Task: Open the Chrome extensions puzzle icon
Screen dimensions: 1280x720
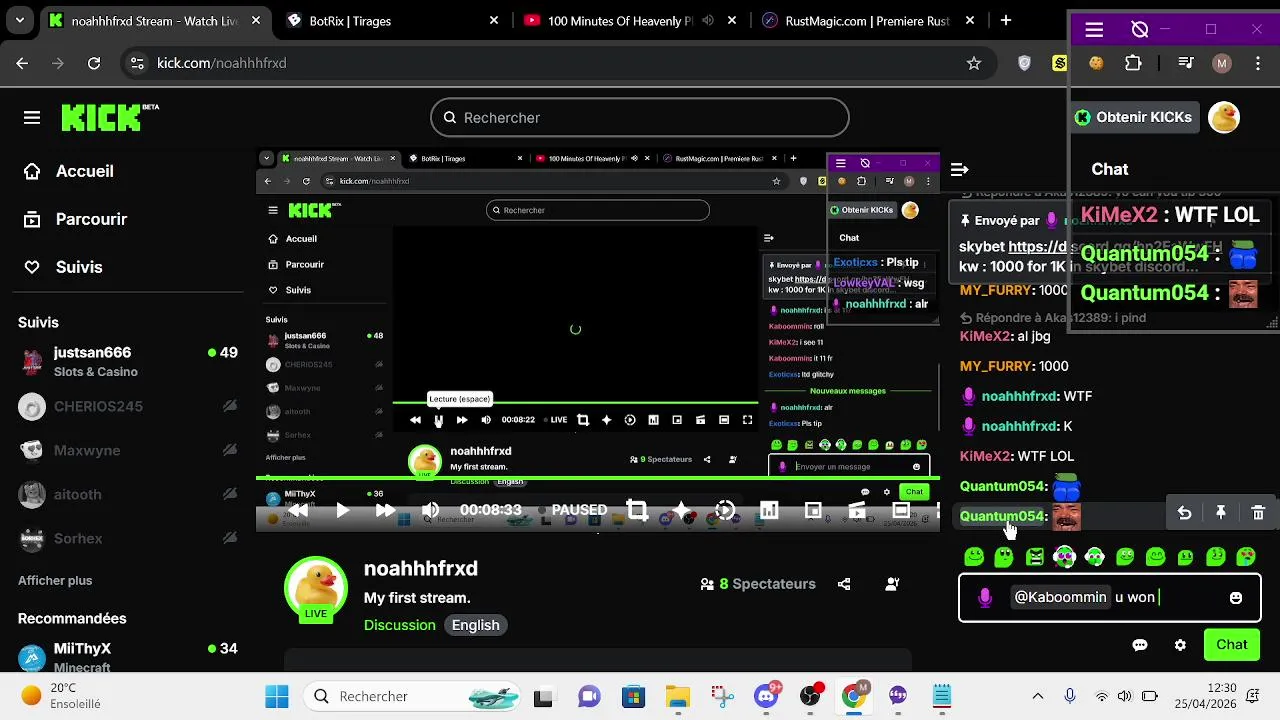Action: 1133,63
